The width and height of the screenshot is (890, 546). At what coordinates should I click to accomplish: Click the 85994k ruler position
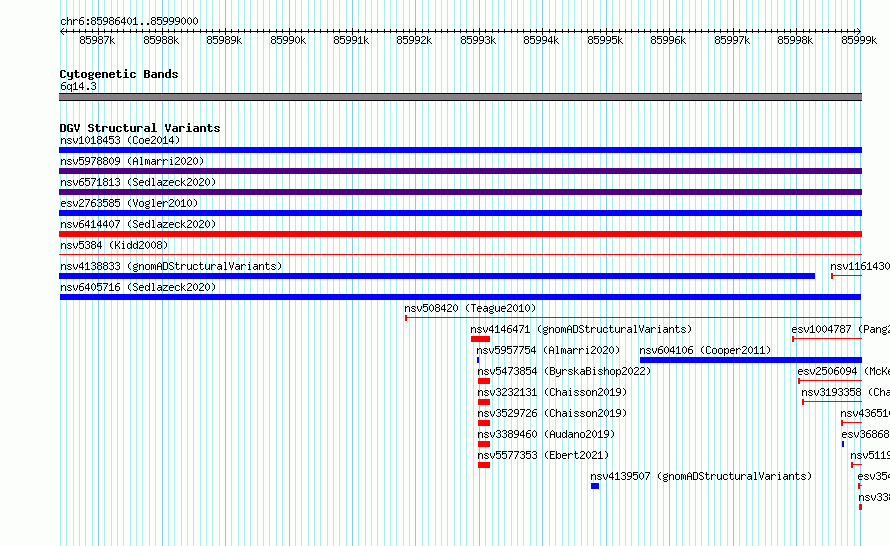coord(541,40)
